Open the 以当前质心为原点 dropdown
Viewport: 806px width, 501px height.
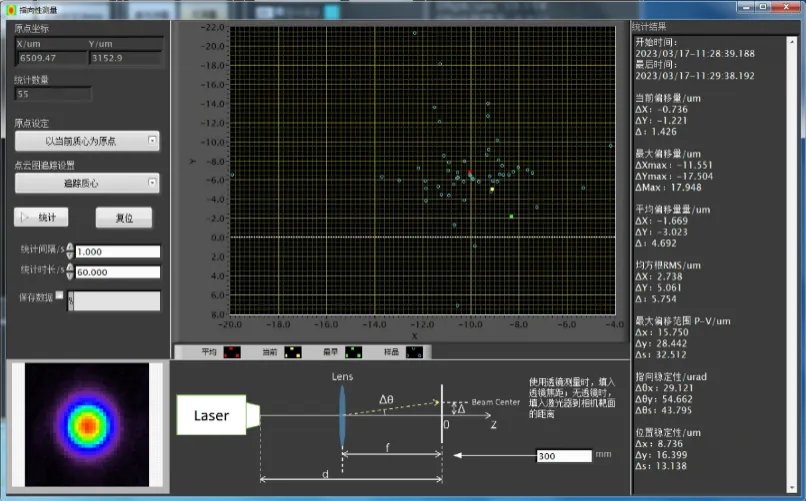[x=87, y=141]
